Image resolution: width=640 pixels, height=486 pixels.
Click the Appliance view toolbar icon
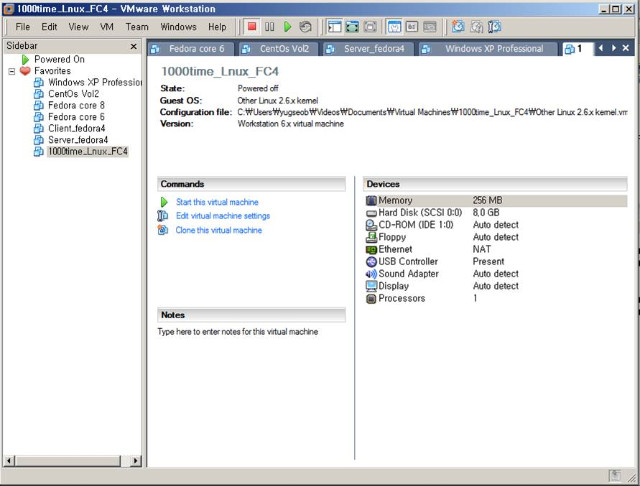coord(429,27)
